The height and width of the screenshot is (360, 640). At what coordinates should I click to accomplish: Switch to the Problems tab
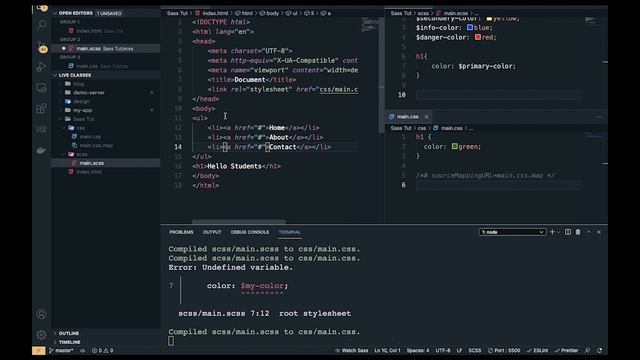[181, 232]
